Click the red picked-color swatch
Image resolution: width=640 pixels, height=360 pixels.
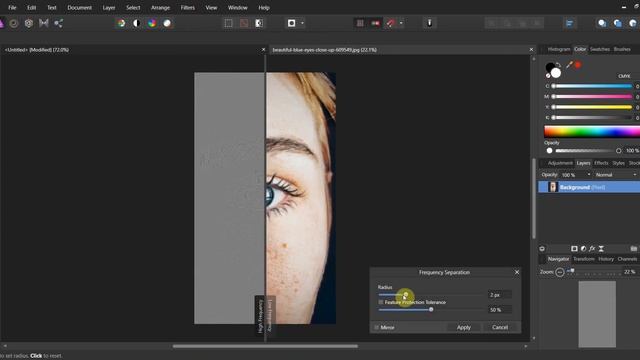578,64
